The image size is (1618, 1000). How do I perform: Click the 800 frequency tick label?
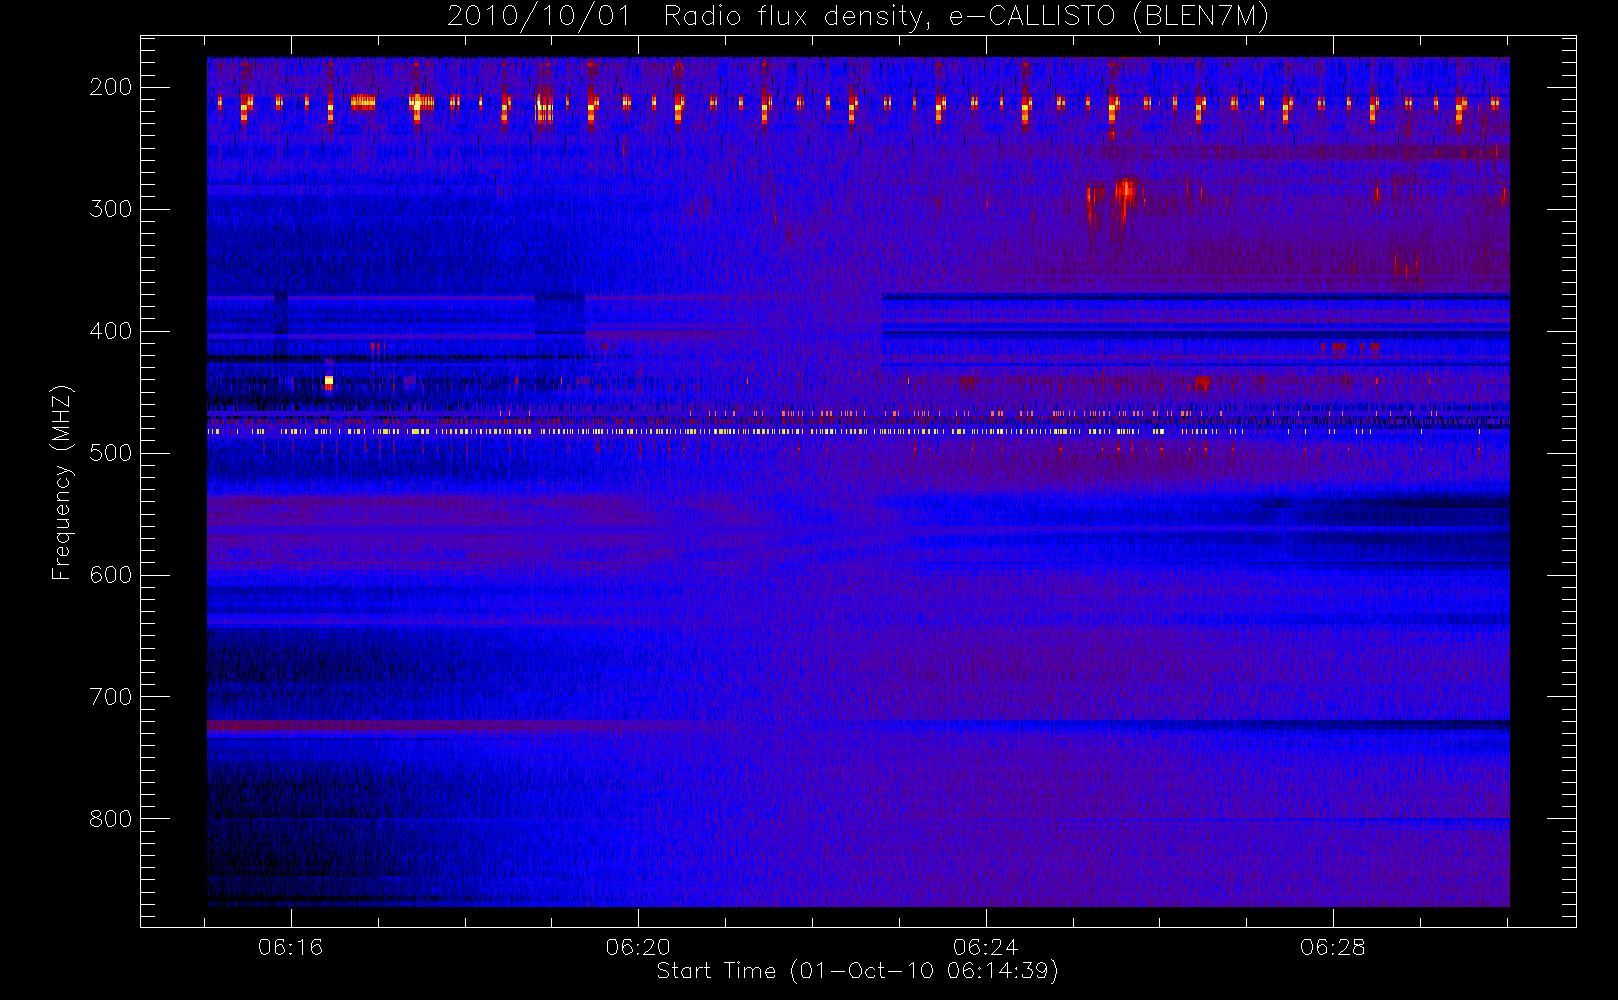pyautogui.click(x=111, y=819)
